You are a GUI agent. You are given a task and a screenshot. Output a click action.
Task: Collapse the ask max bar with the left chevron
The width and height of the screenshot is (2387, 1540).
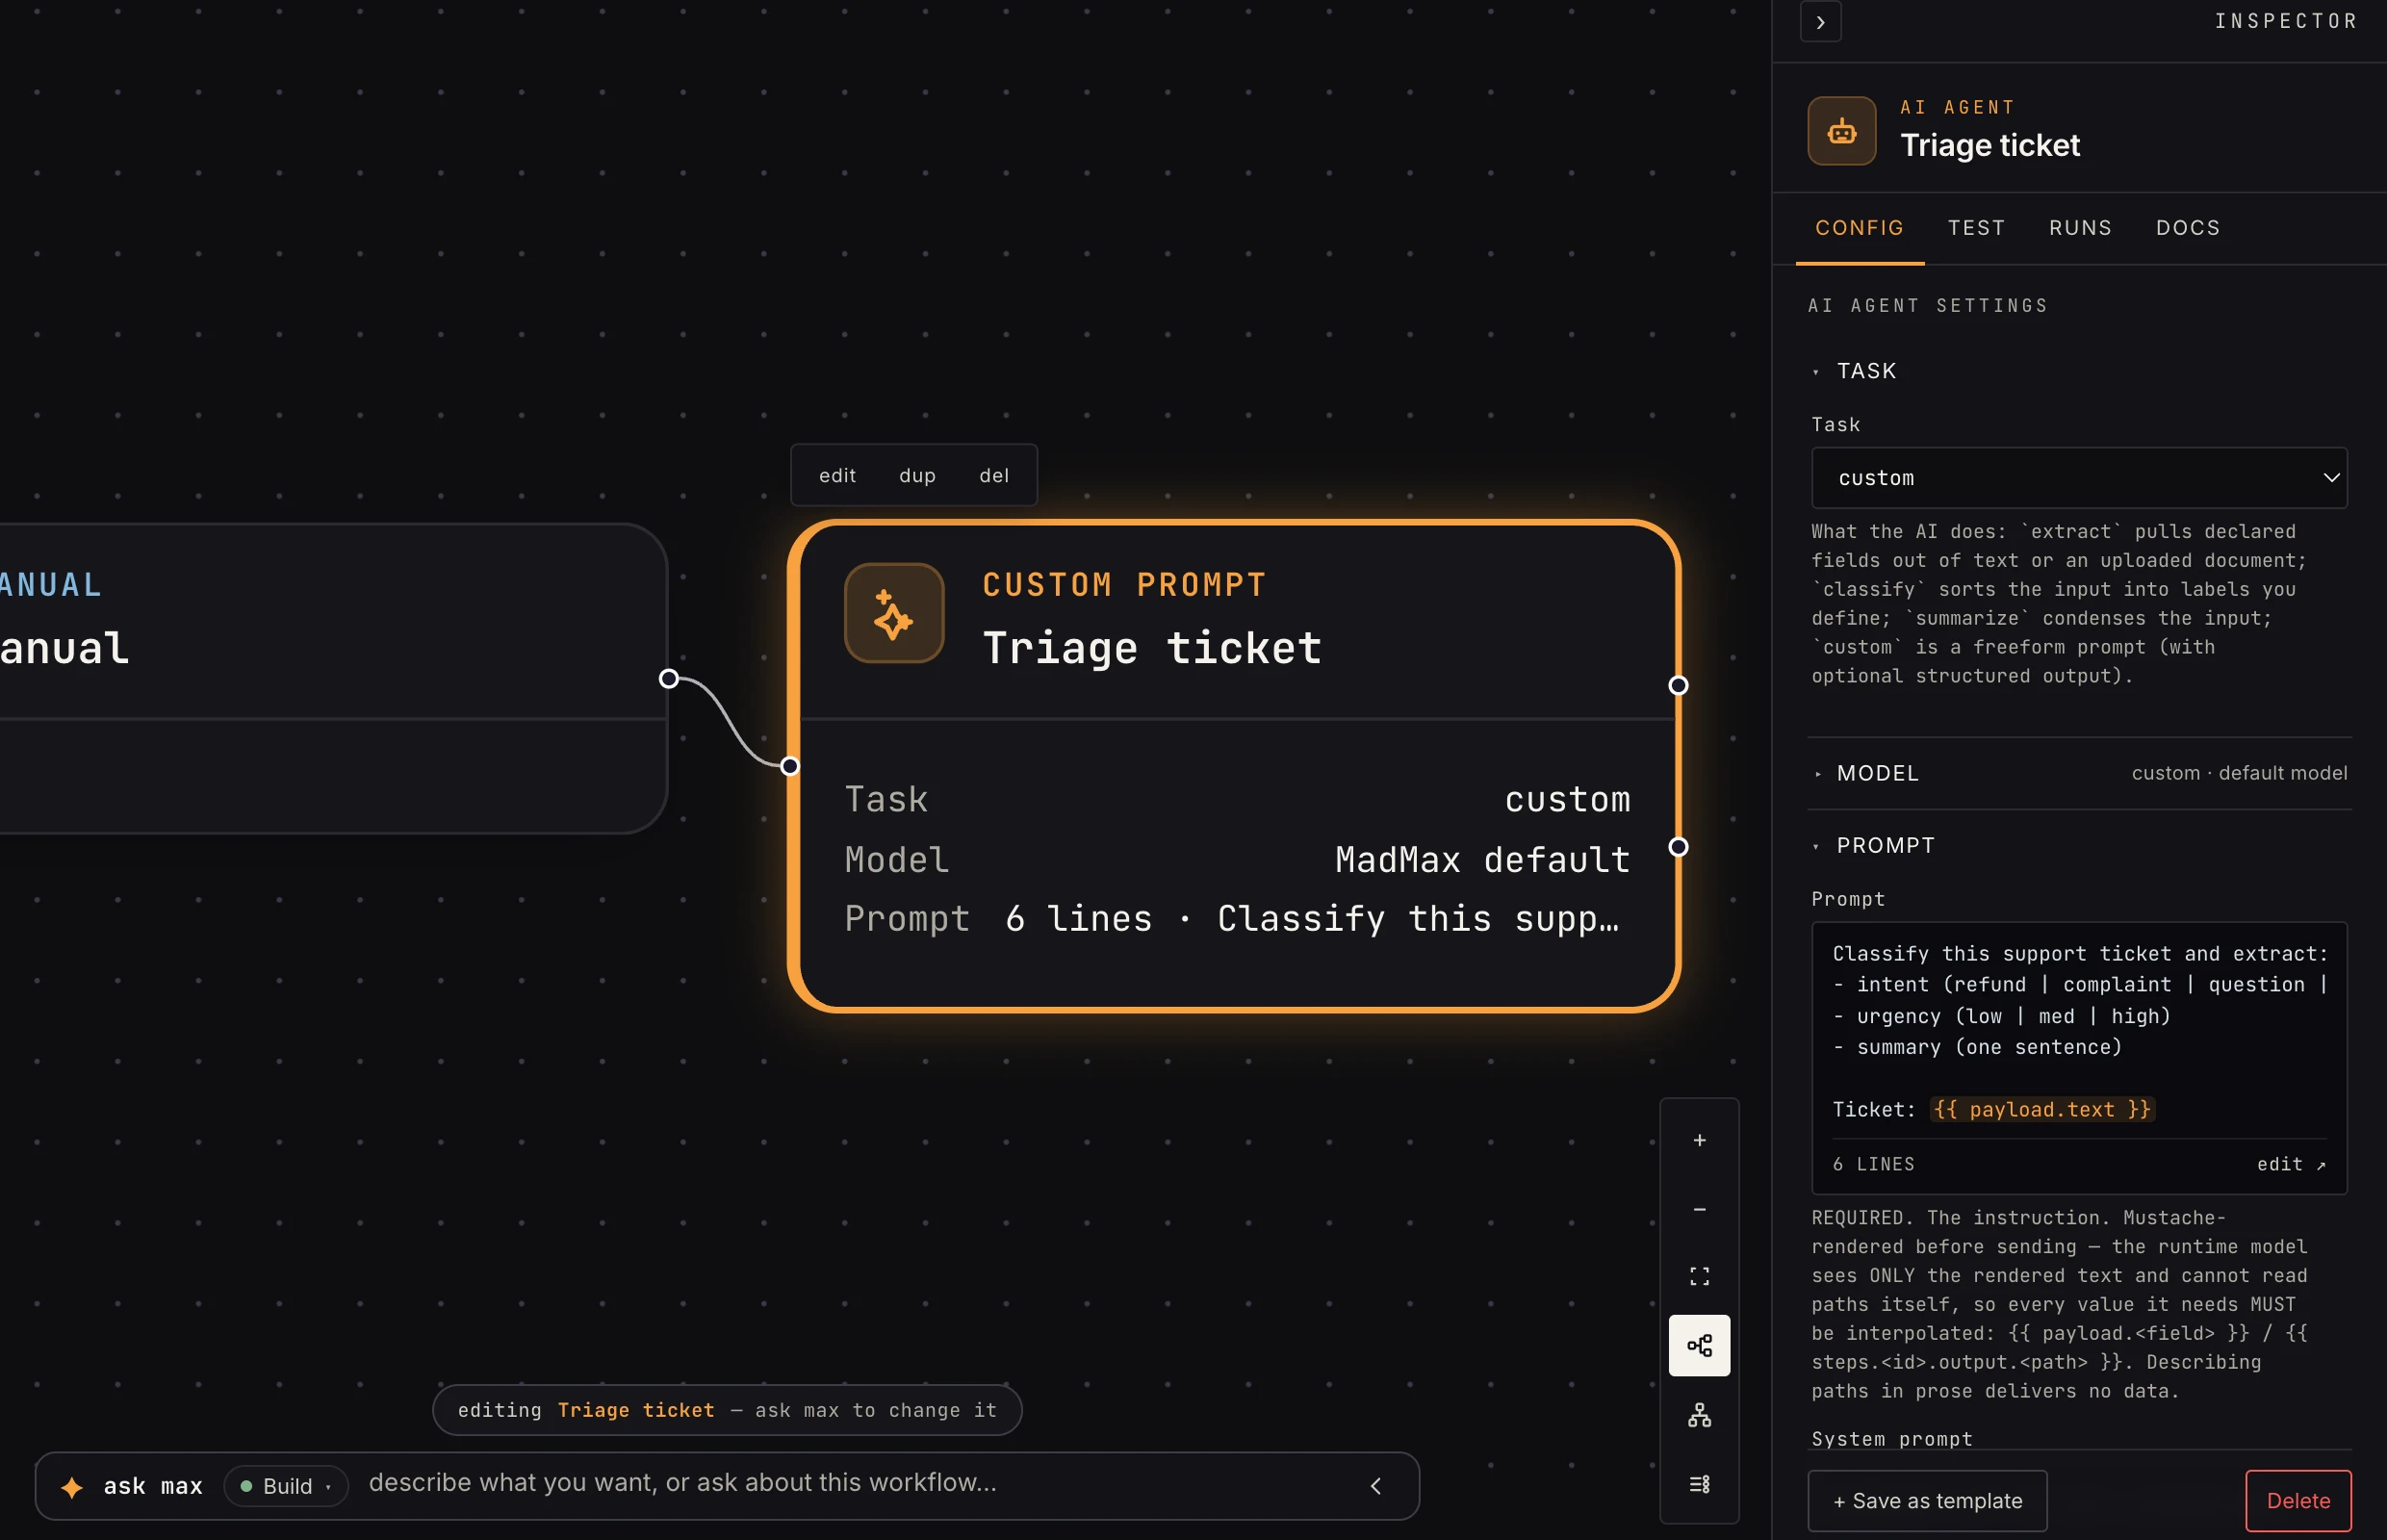(1376, 1486)
